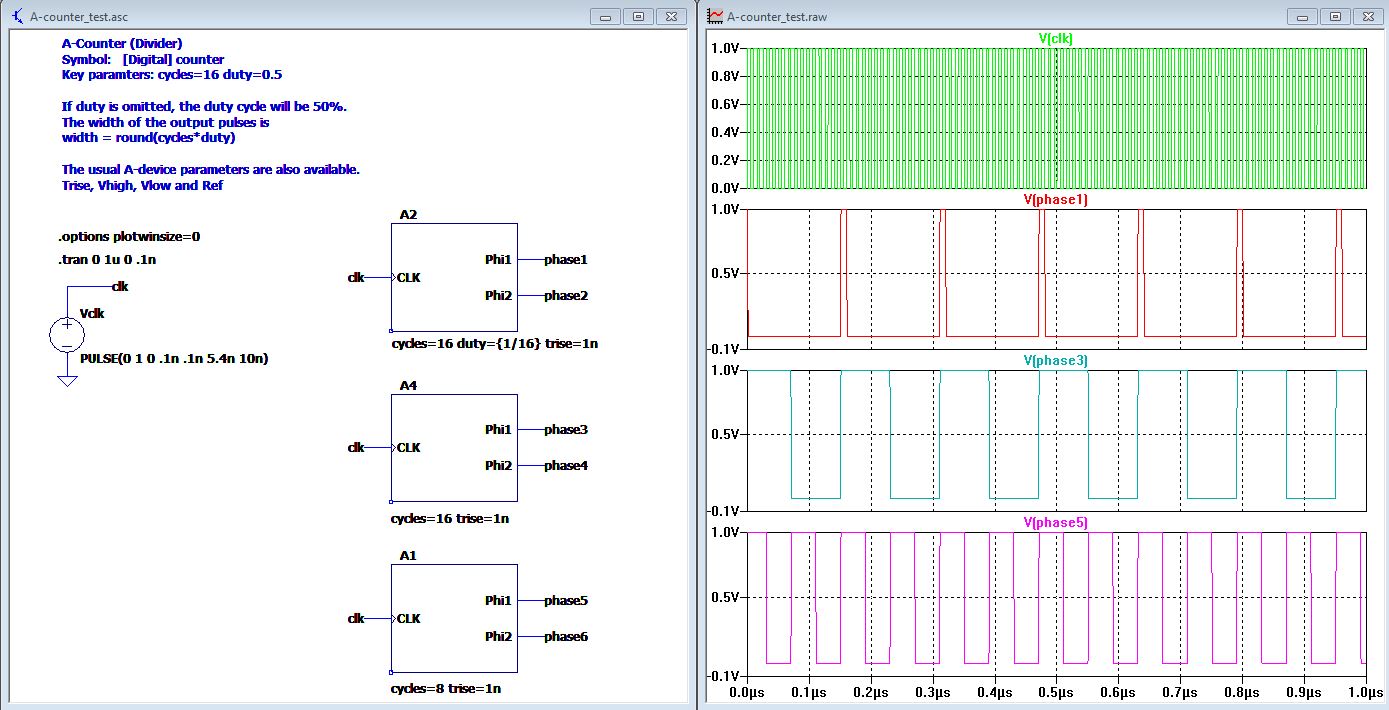The image size is (1389, 710).
Task: Select the A2 counter symbol
Action: [x=453, y=277]
